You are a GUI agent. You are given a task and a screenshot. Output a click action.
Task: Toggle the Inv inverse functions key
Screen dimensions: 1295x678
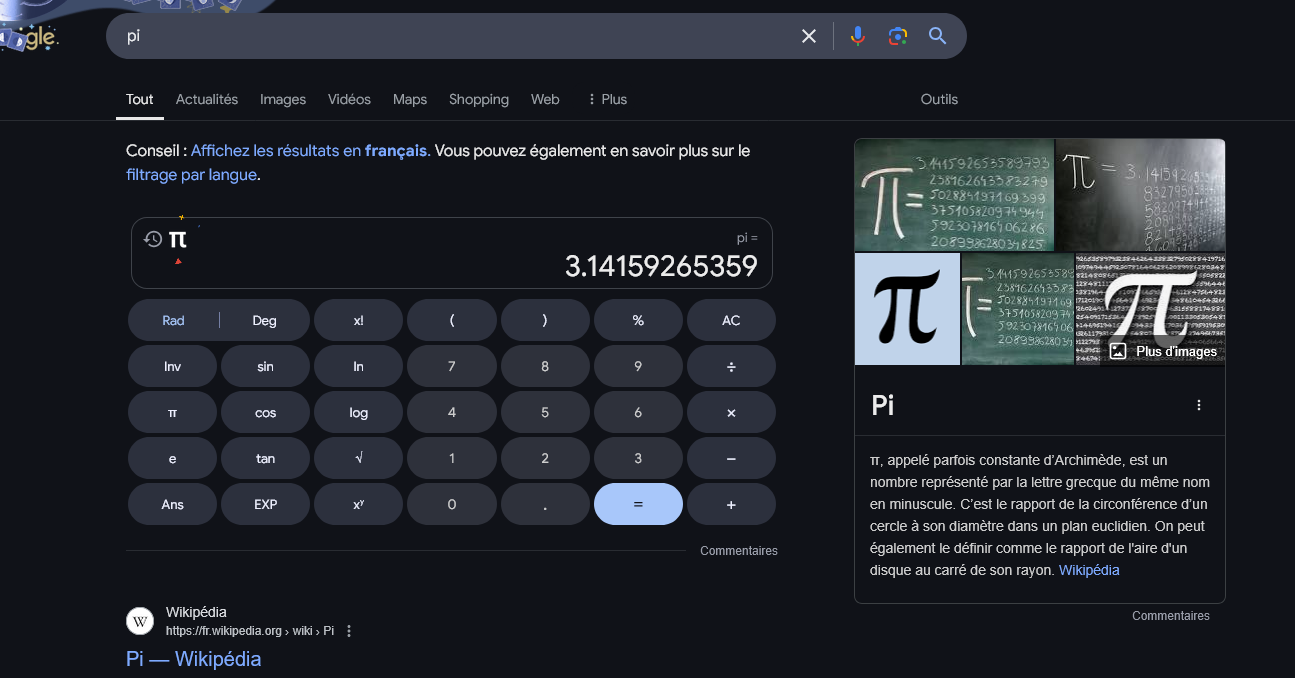(172, 366)
